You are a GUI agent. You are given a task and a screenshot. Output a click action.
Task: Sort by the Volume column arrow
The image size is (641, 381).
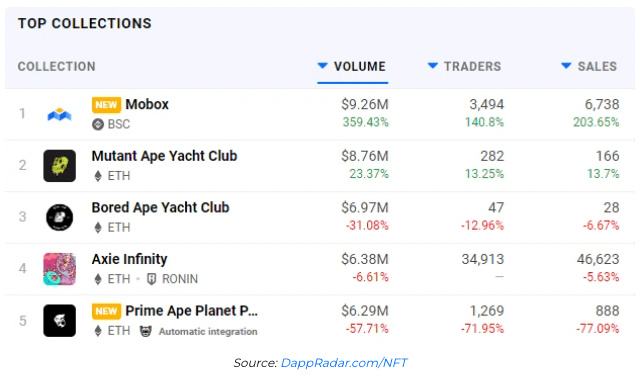coord(323,65)
